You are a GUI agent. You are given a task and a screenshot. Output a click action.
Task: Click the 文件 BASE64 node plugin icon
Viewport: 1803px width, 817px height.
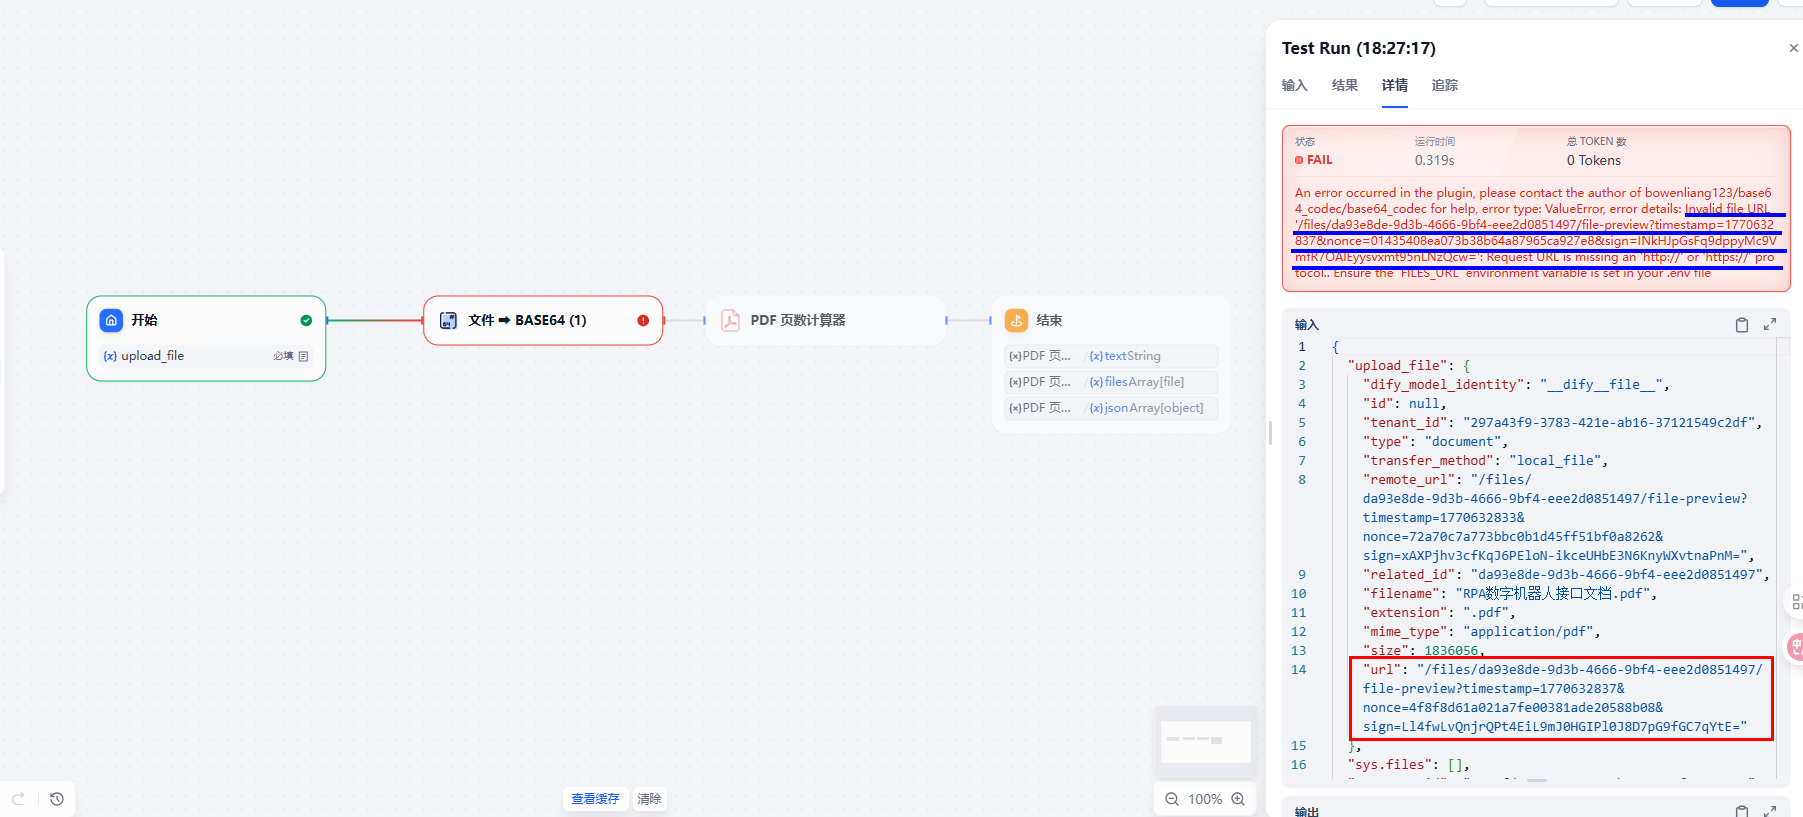tap(449, 320)
